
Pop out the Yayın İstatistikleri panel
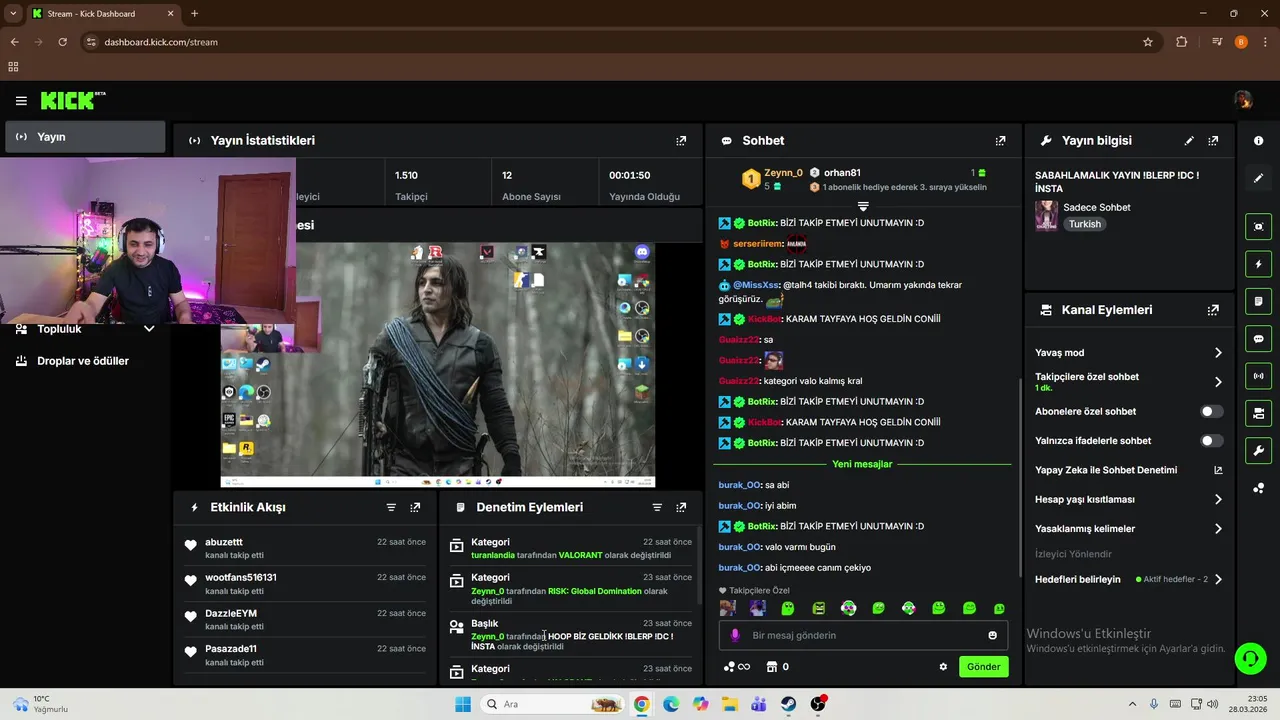[681, 141]
